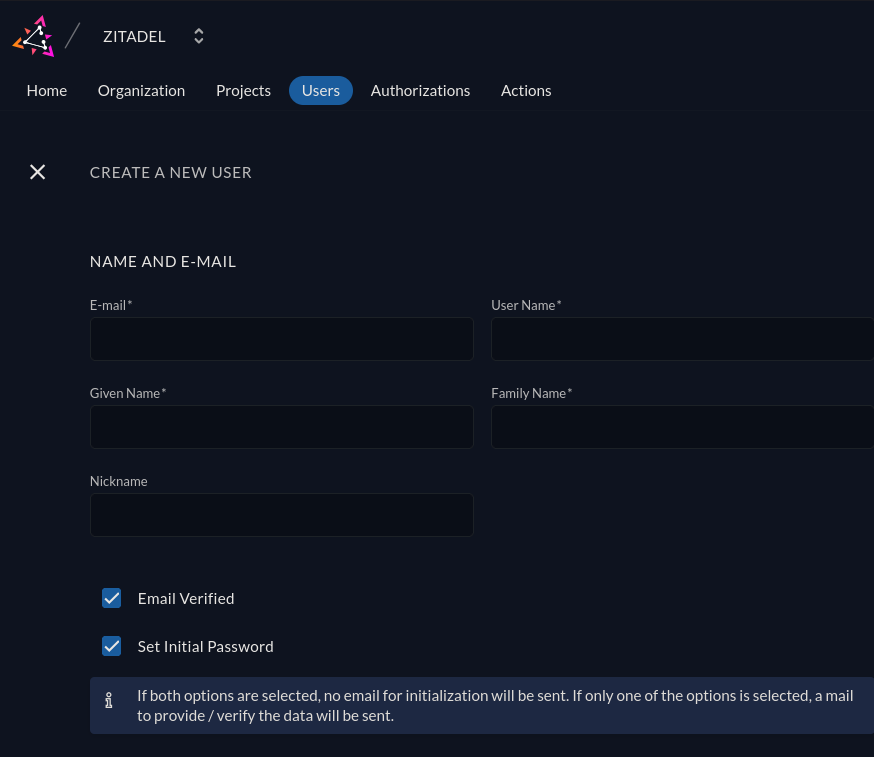
Task: Click the ZITADEL organization name
Action: [134, 36]
